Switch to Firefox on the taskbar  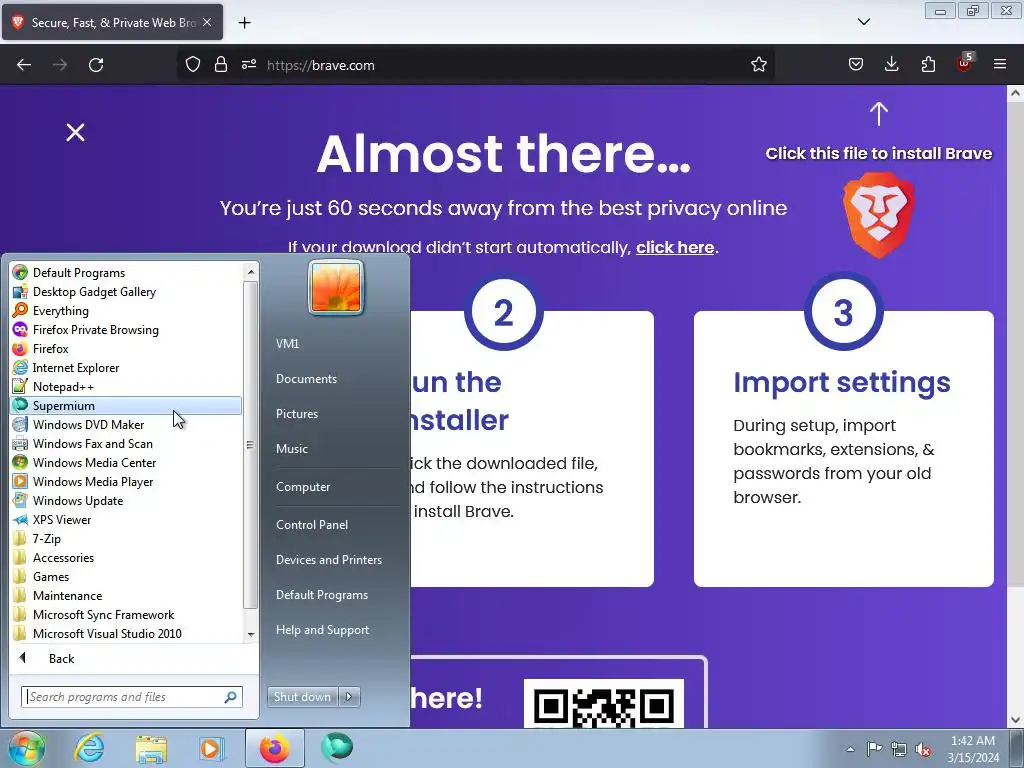click(x=275, y=748)
